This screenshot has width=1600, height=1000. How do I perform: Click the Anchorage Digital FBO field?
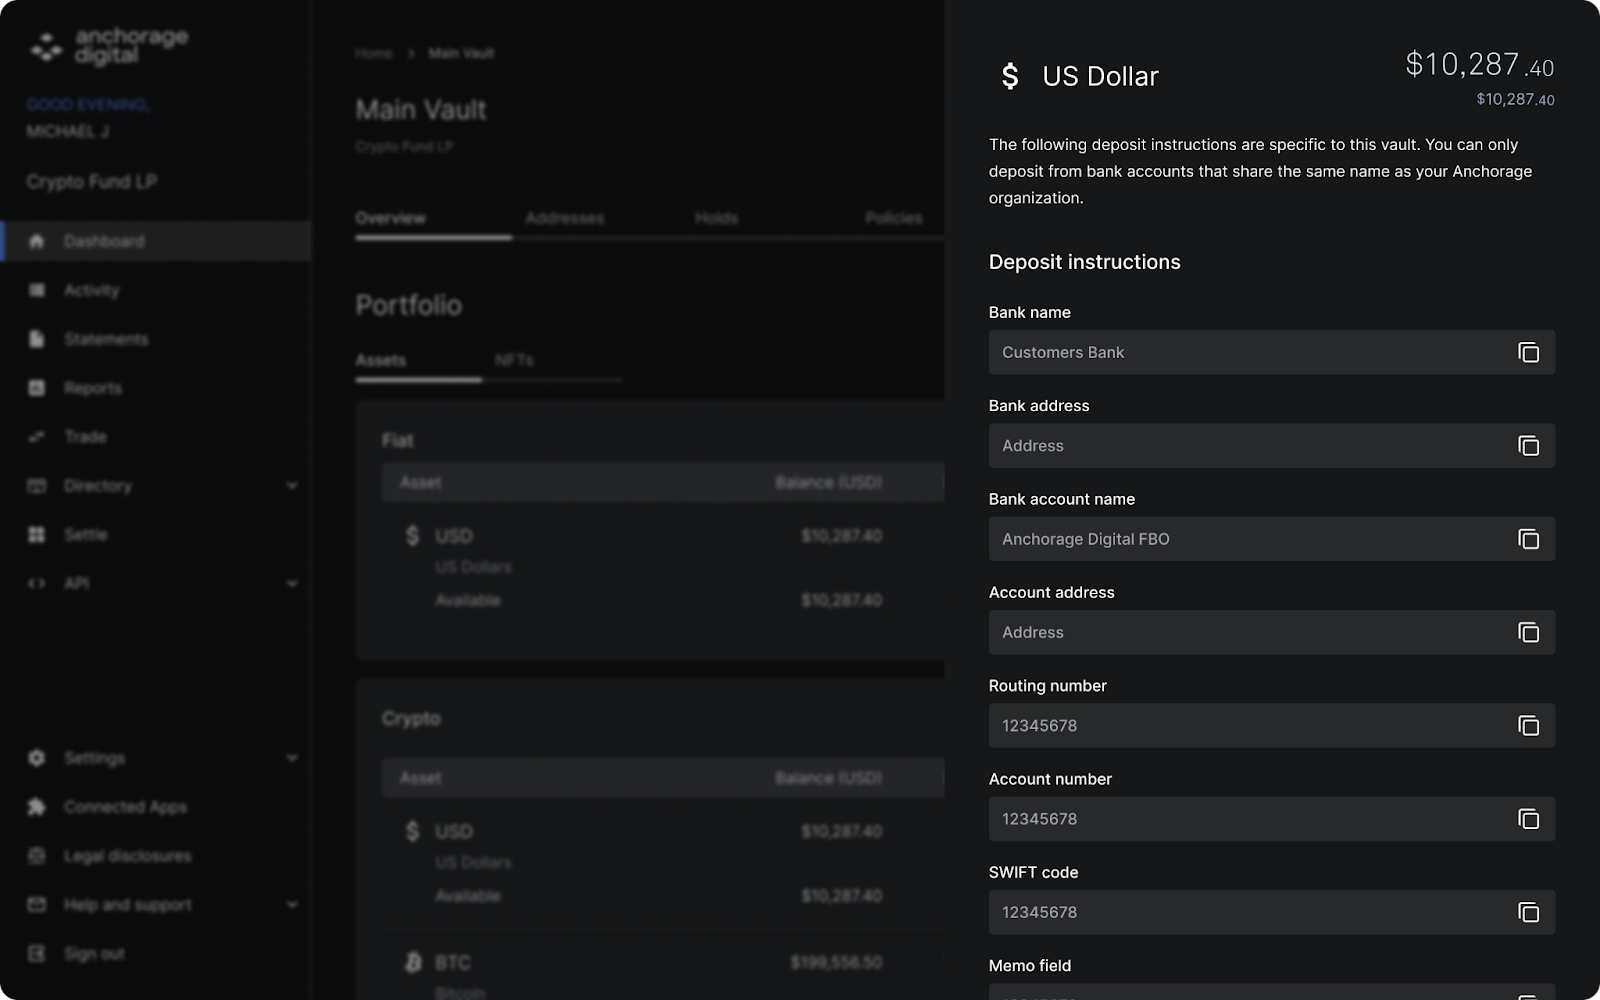[x=1271, y=539]
